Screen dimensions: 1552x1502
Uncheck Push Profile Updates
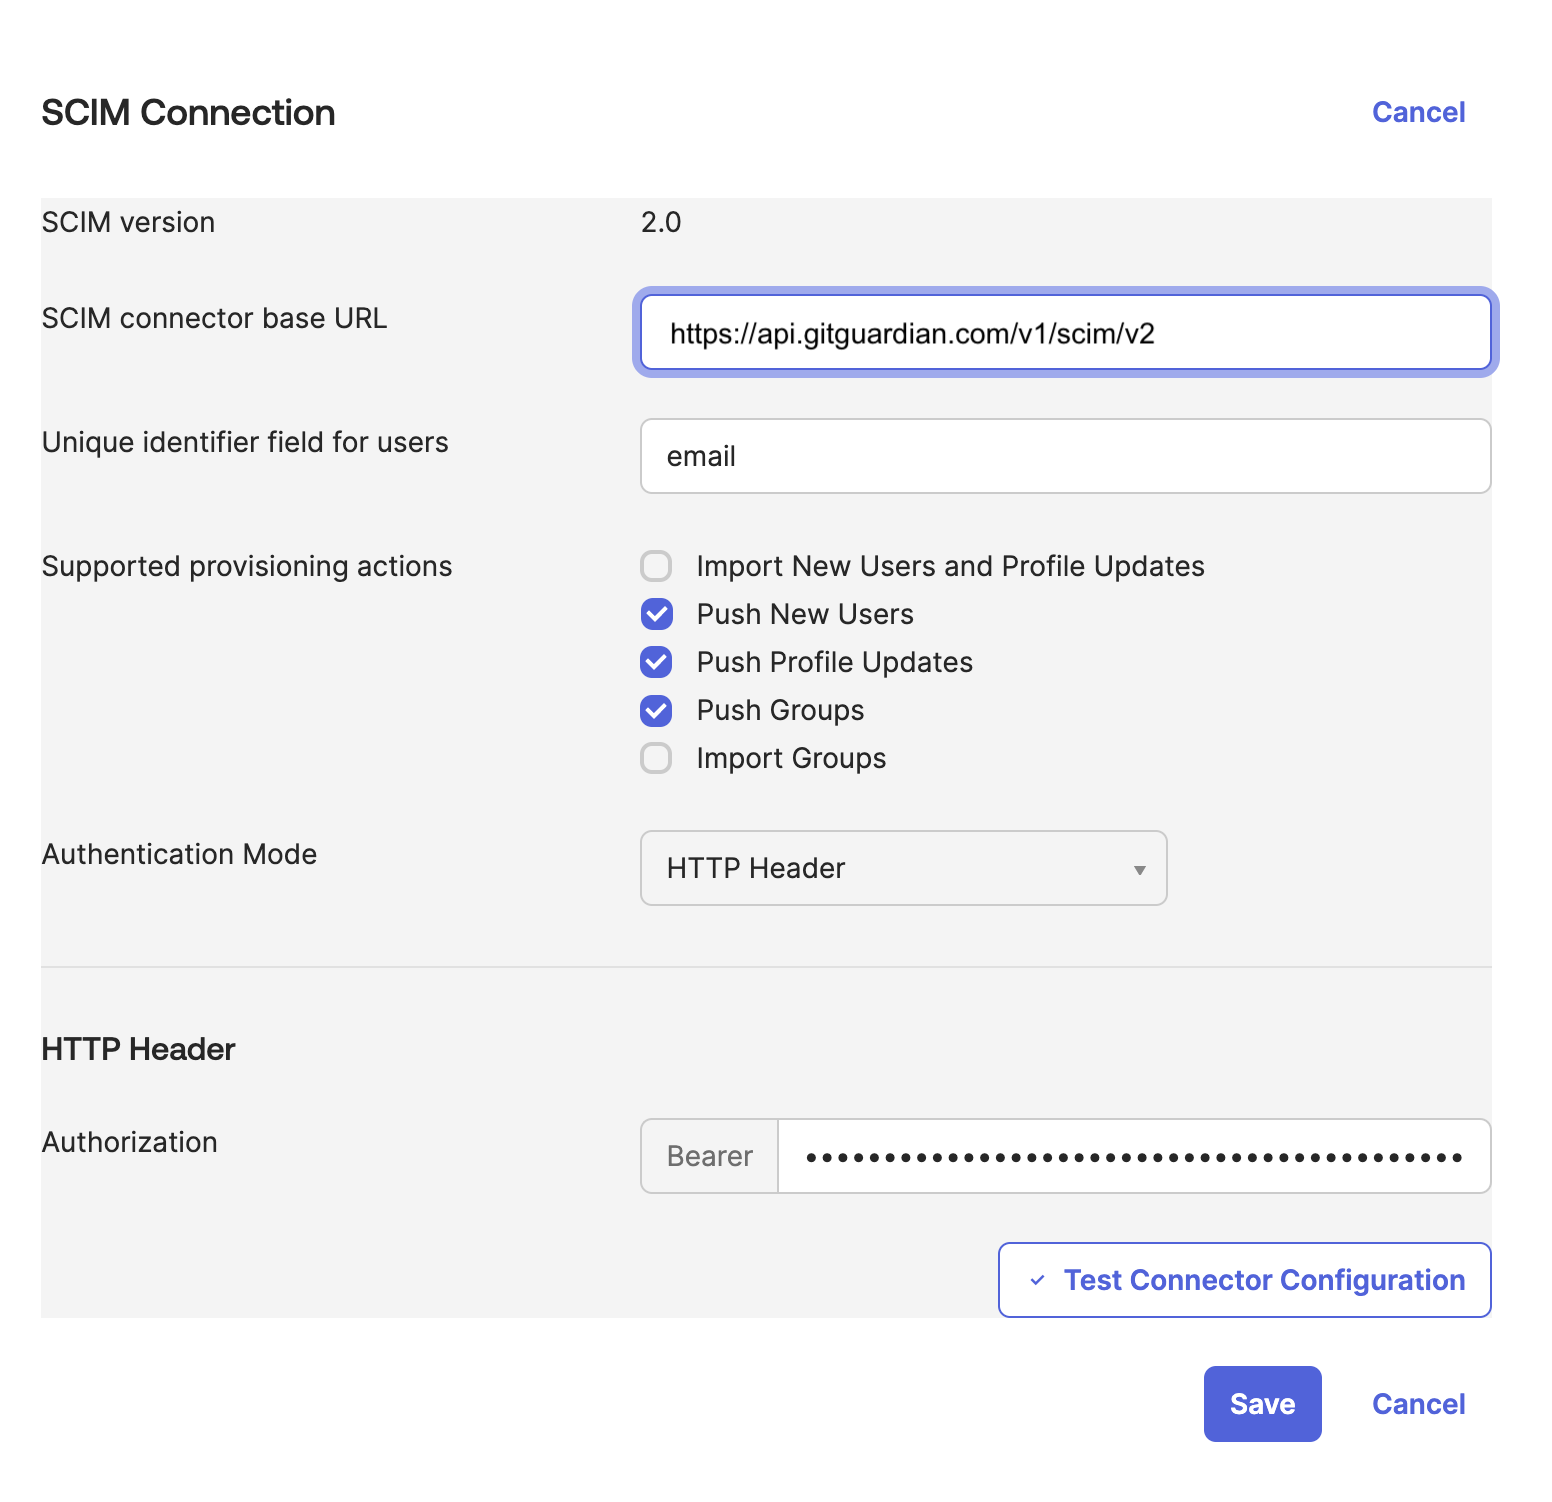point(655,662)
